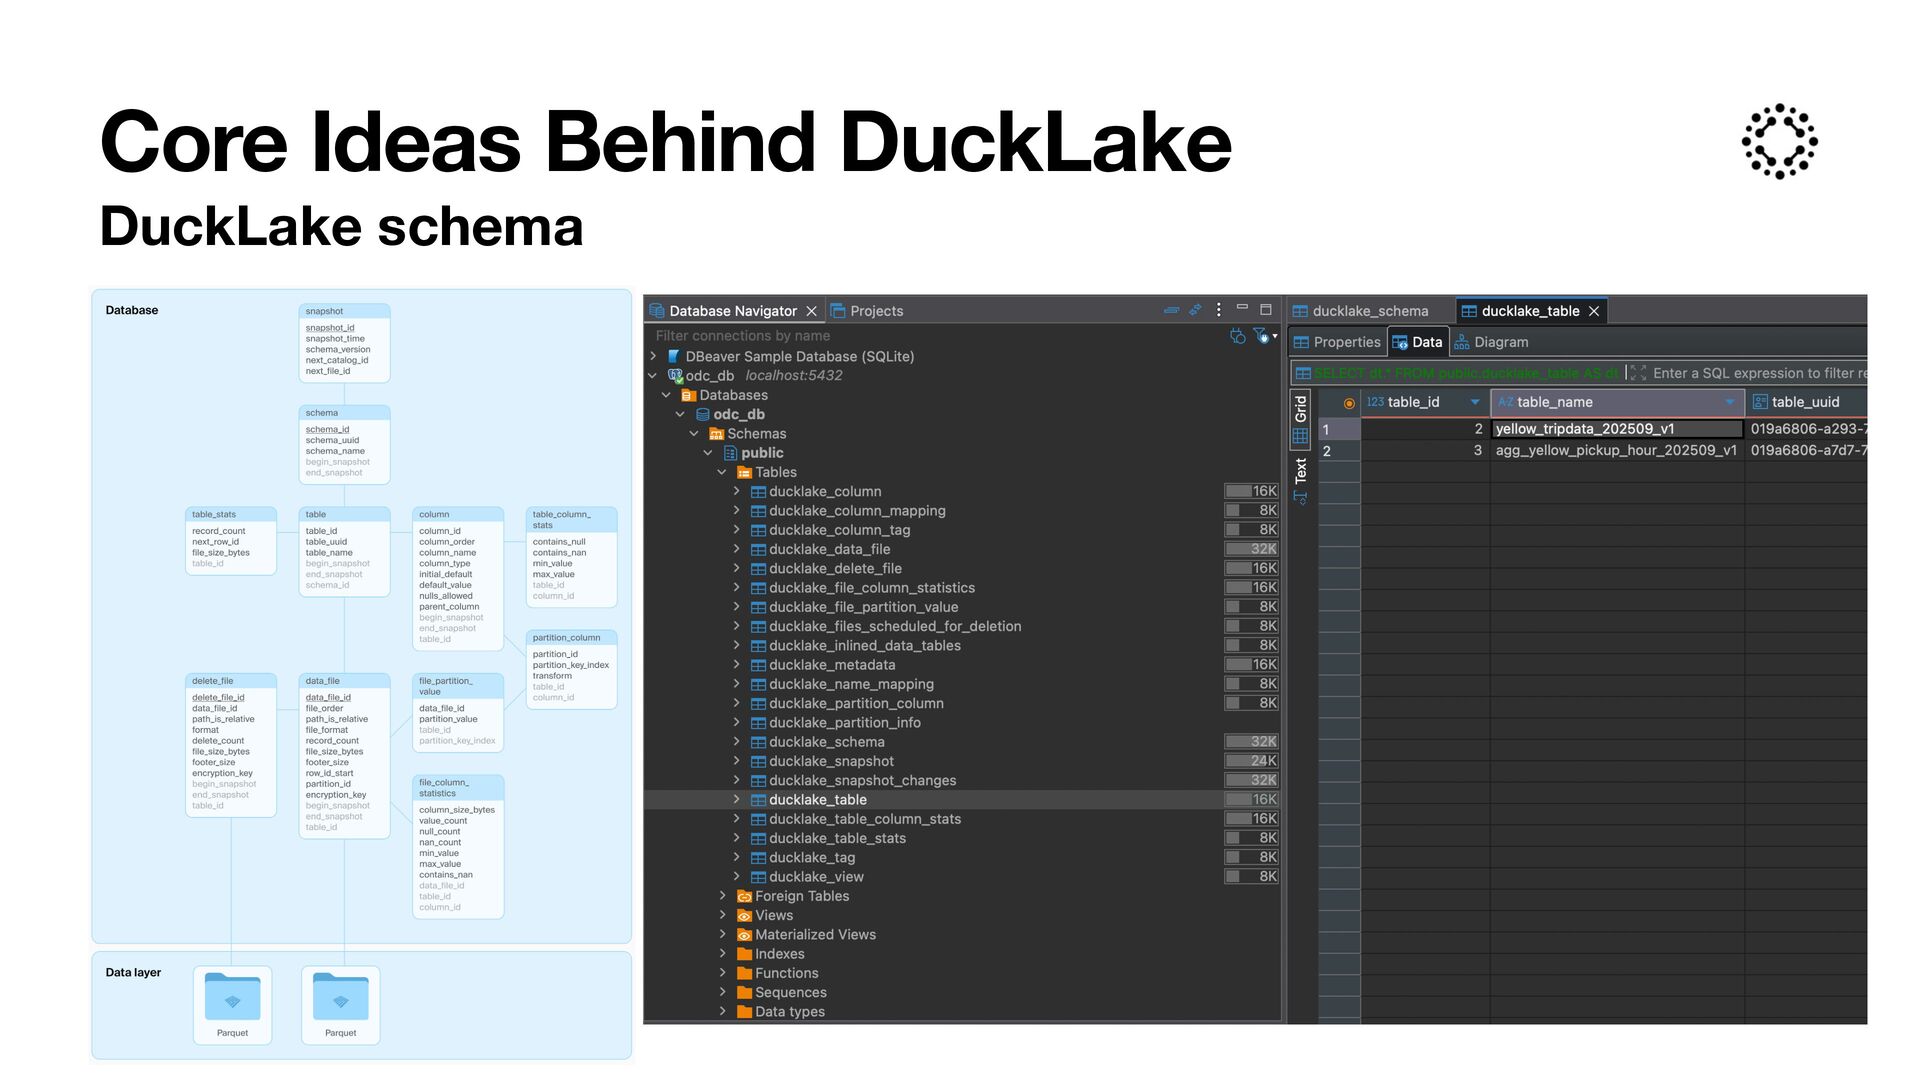This screenshot has width=1920, height=1080.
Task: Click the record mode icon below Text
Action: point(1300,497)
